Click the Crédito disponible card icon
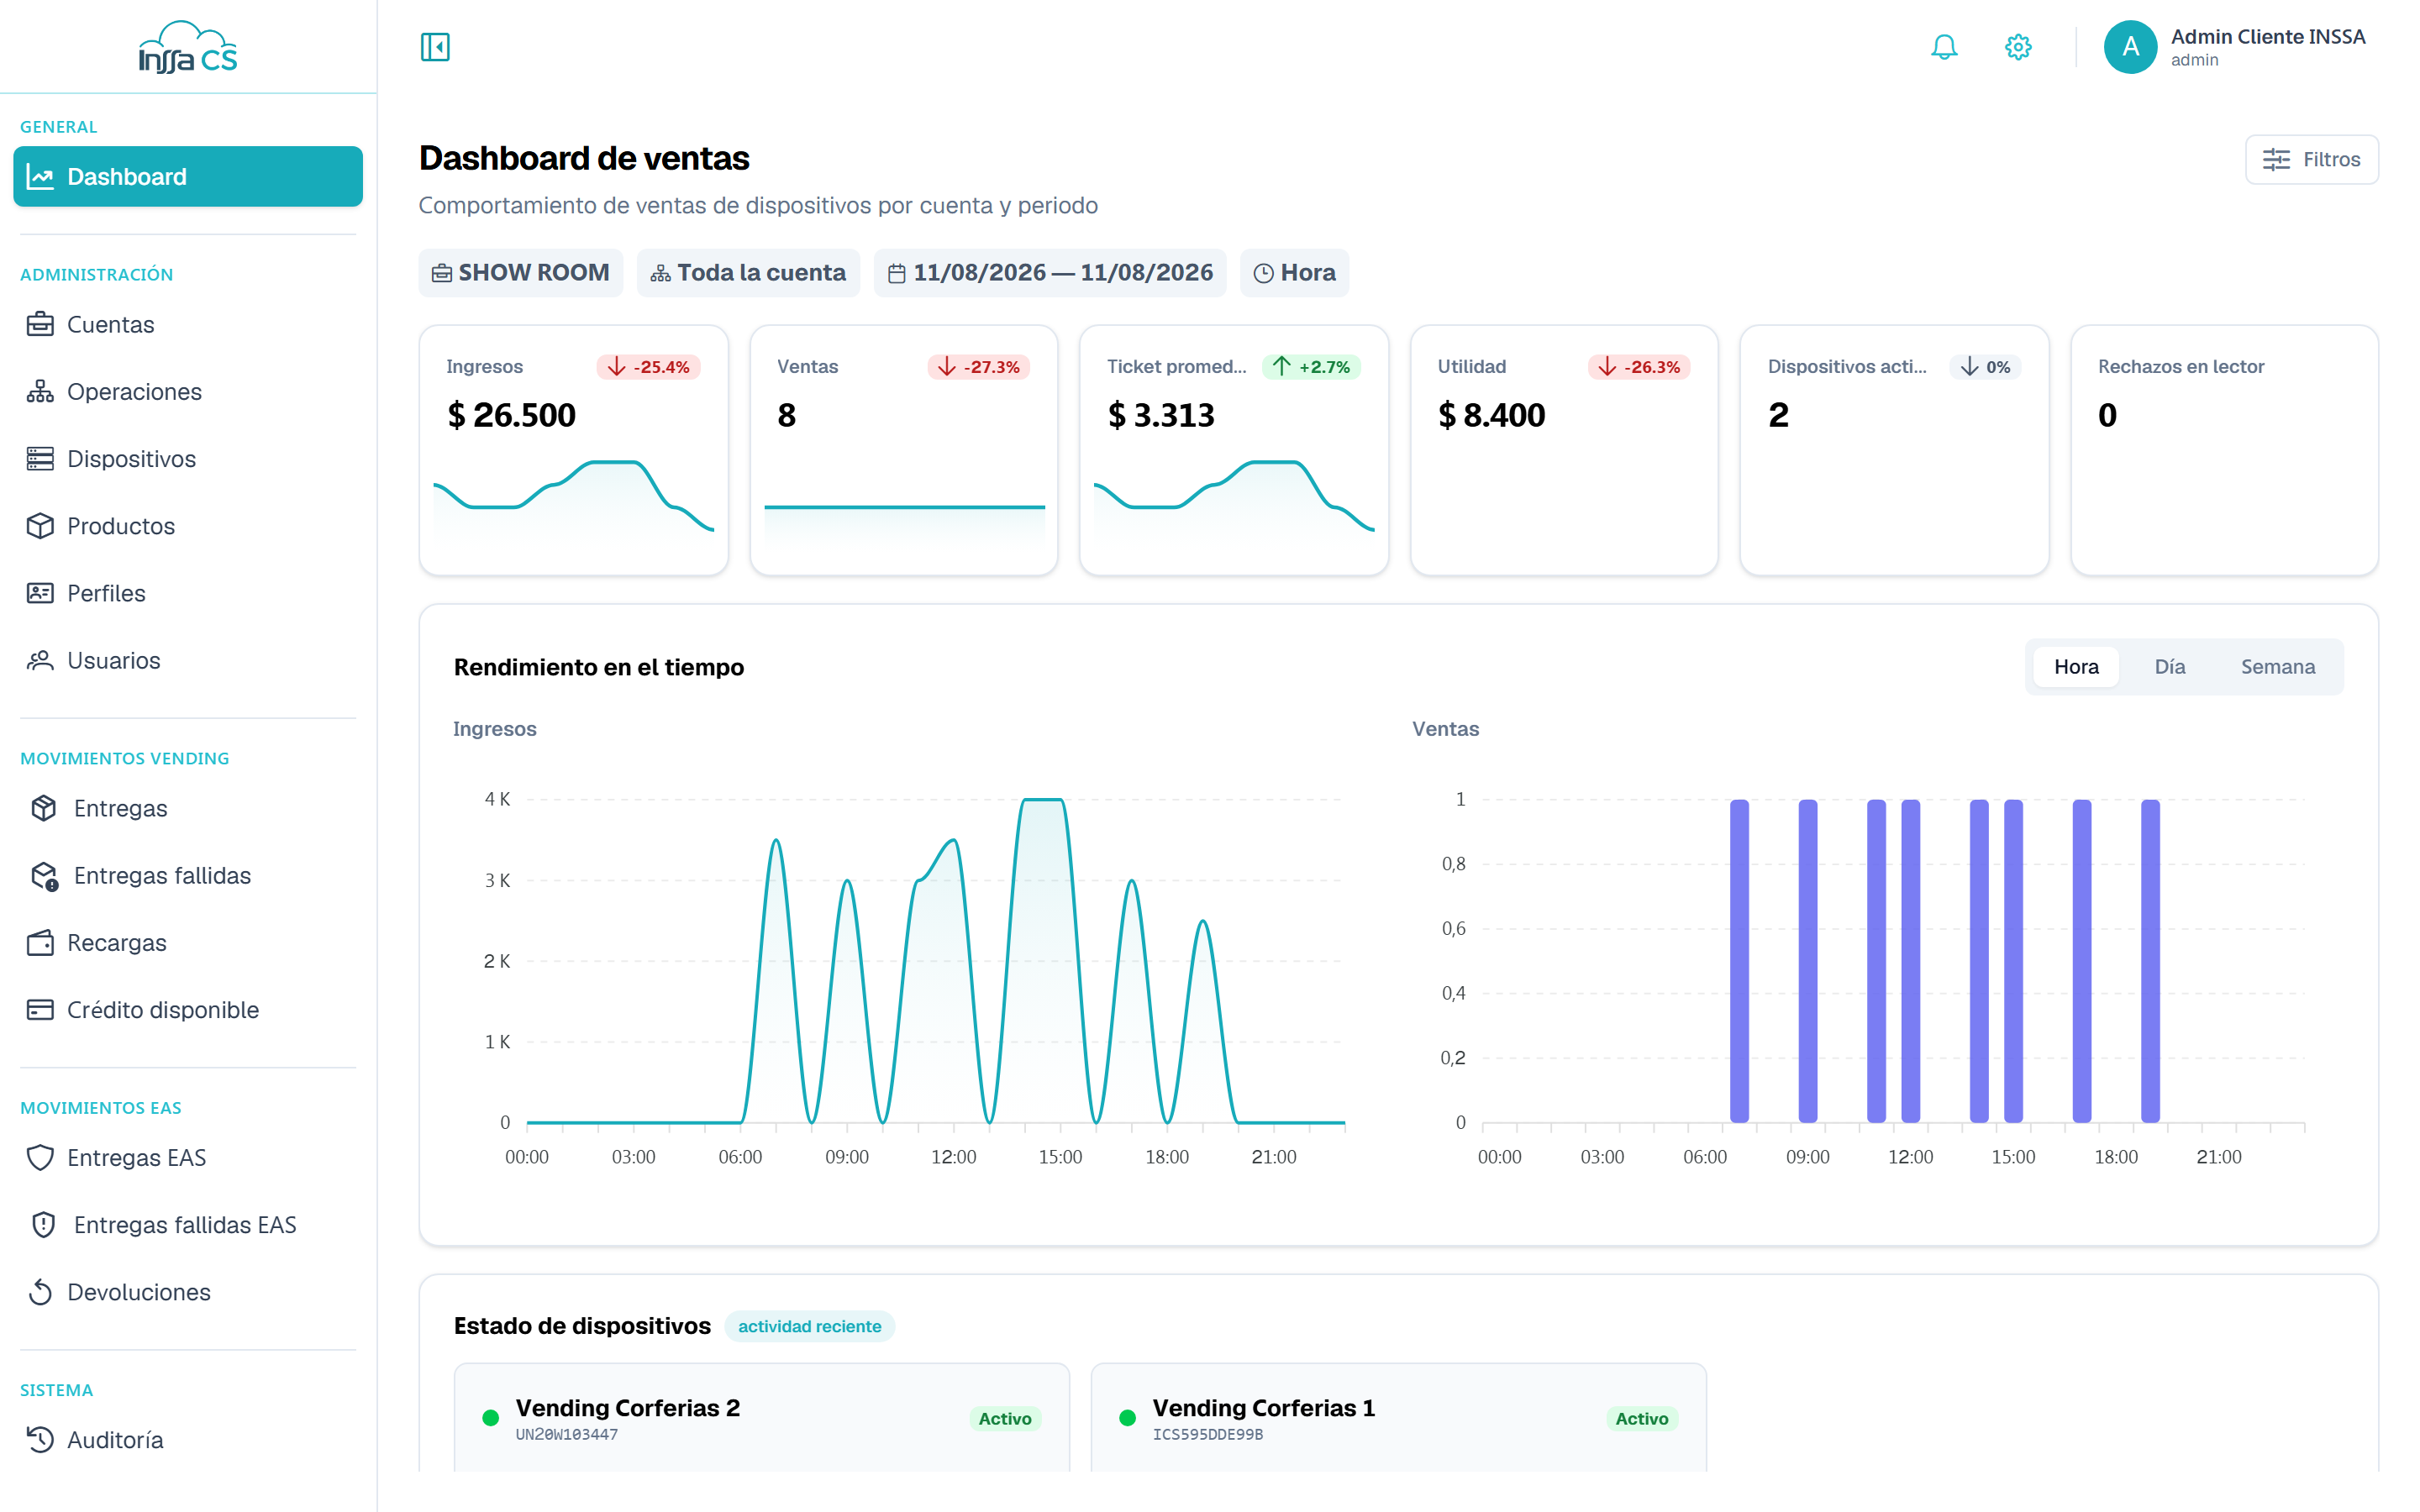The image size is (2420, 1512). pyautogui.click(x=40, y=1010)
